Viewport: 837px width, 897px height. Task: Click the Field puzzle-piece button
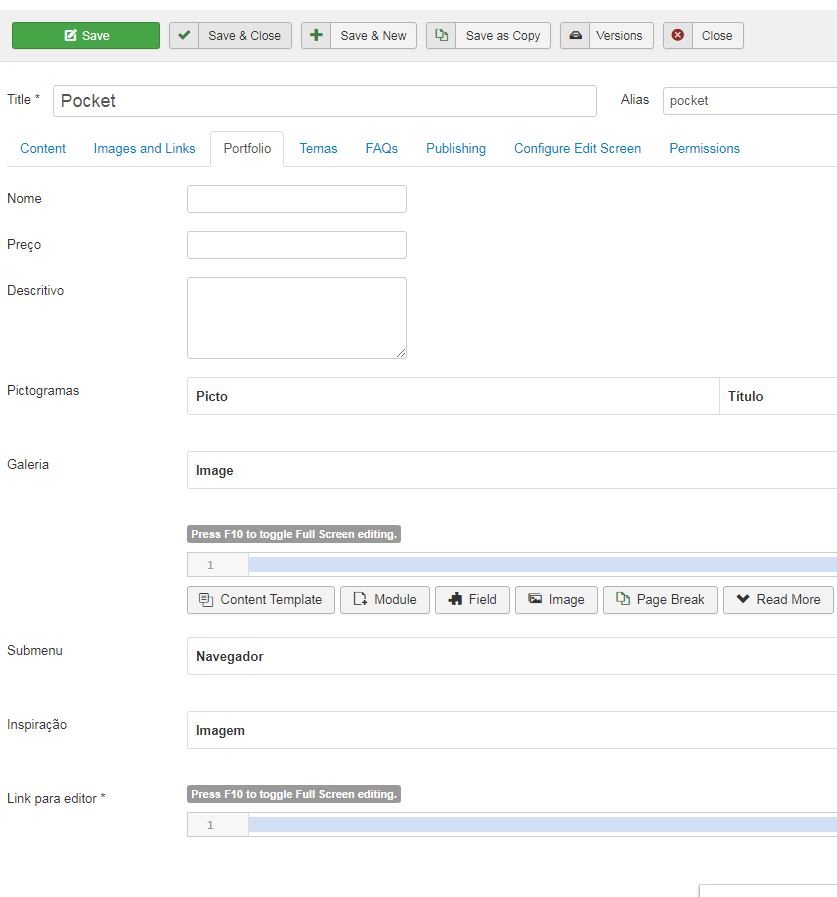click(472, 600)
